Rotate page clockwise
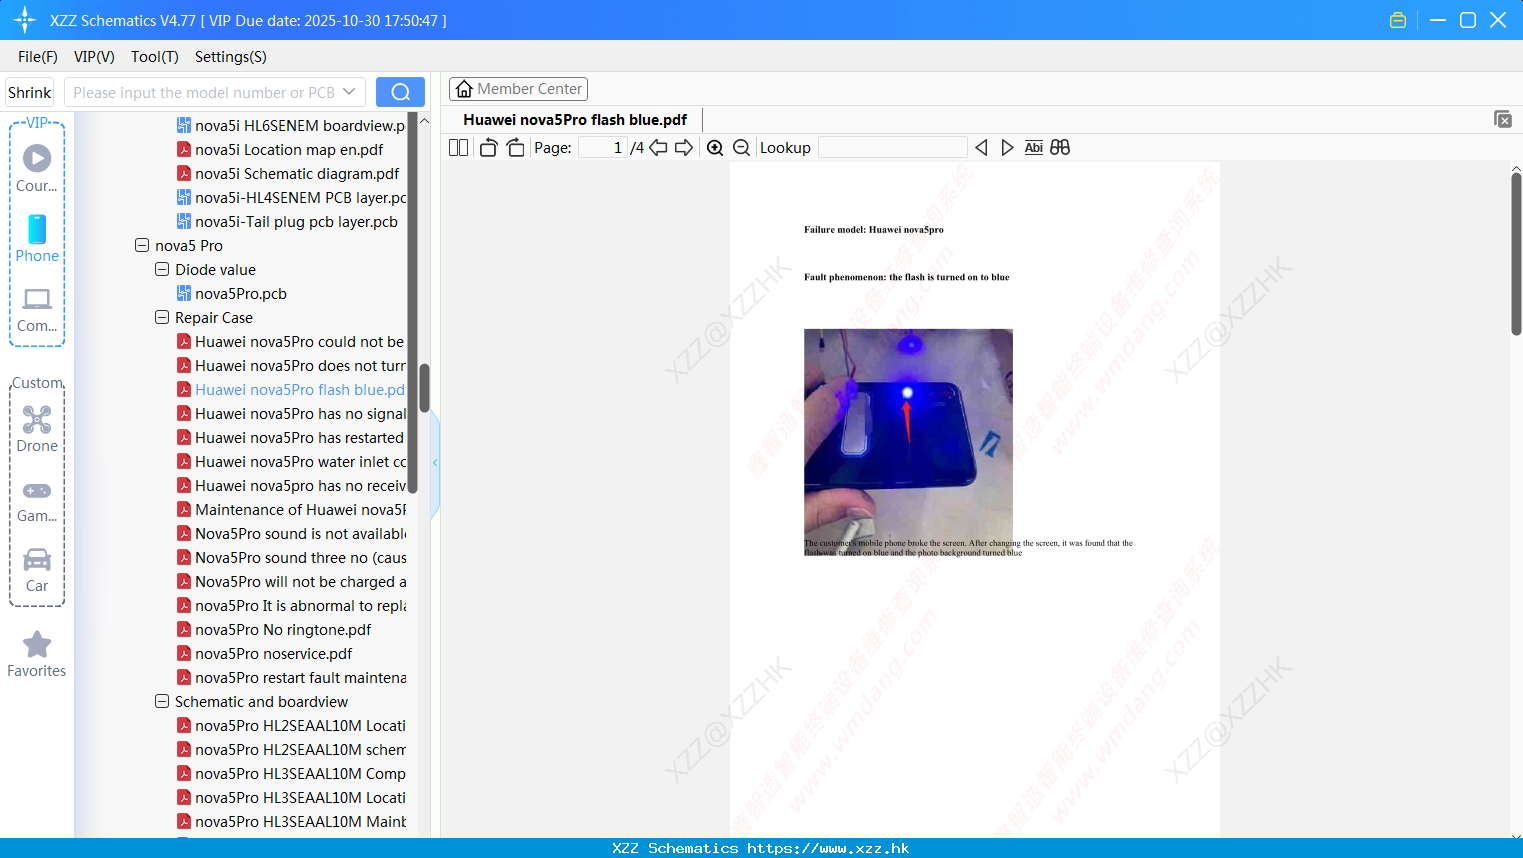This screenshot has height=858, width=1523. click(x=515, y=147)
